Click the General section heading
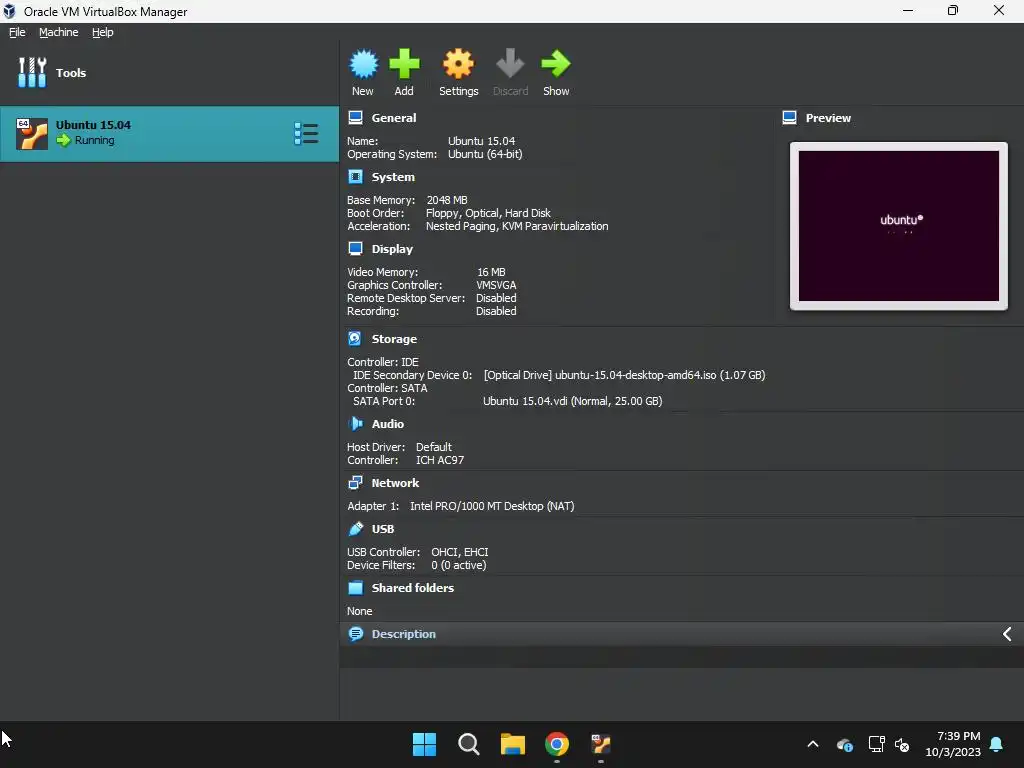Image resolution: width=1024 pixels, height=768 pixels. point(394,118)
